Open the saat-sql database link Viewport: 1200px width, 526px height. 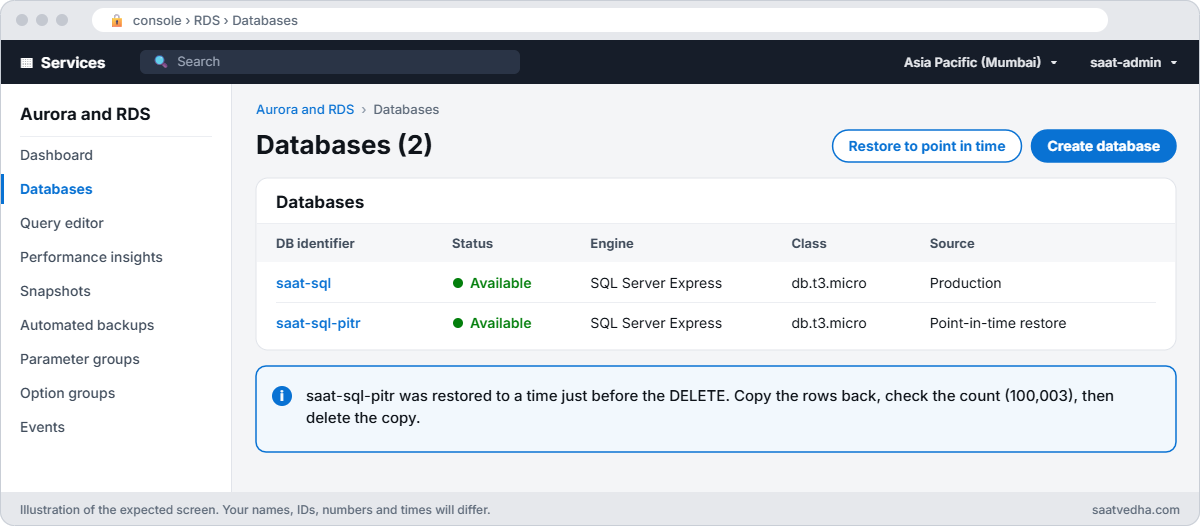click(x=303, y=283)
